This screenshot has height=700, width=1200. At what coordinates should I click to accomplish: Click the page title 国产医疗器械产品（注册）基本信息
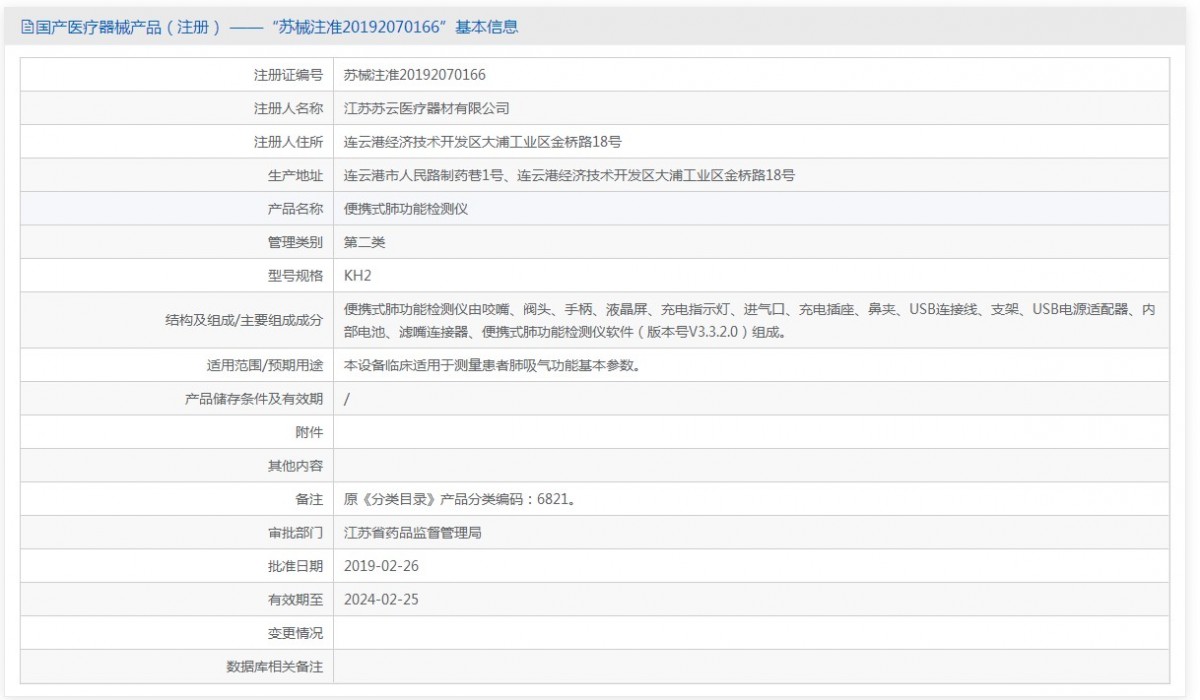[278, 28]
